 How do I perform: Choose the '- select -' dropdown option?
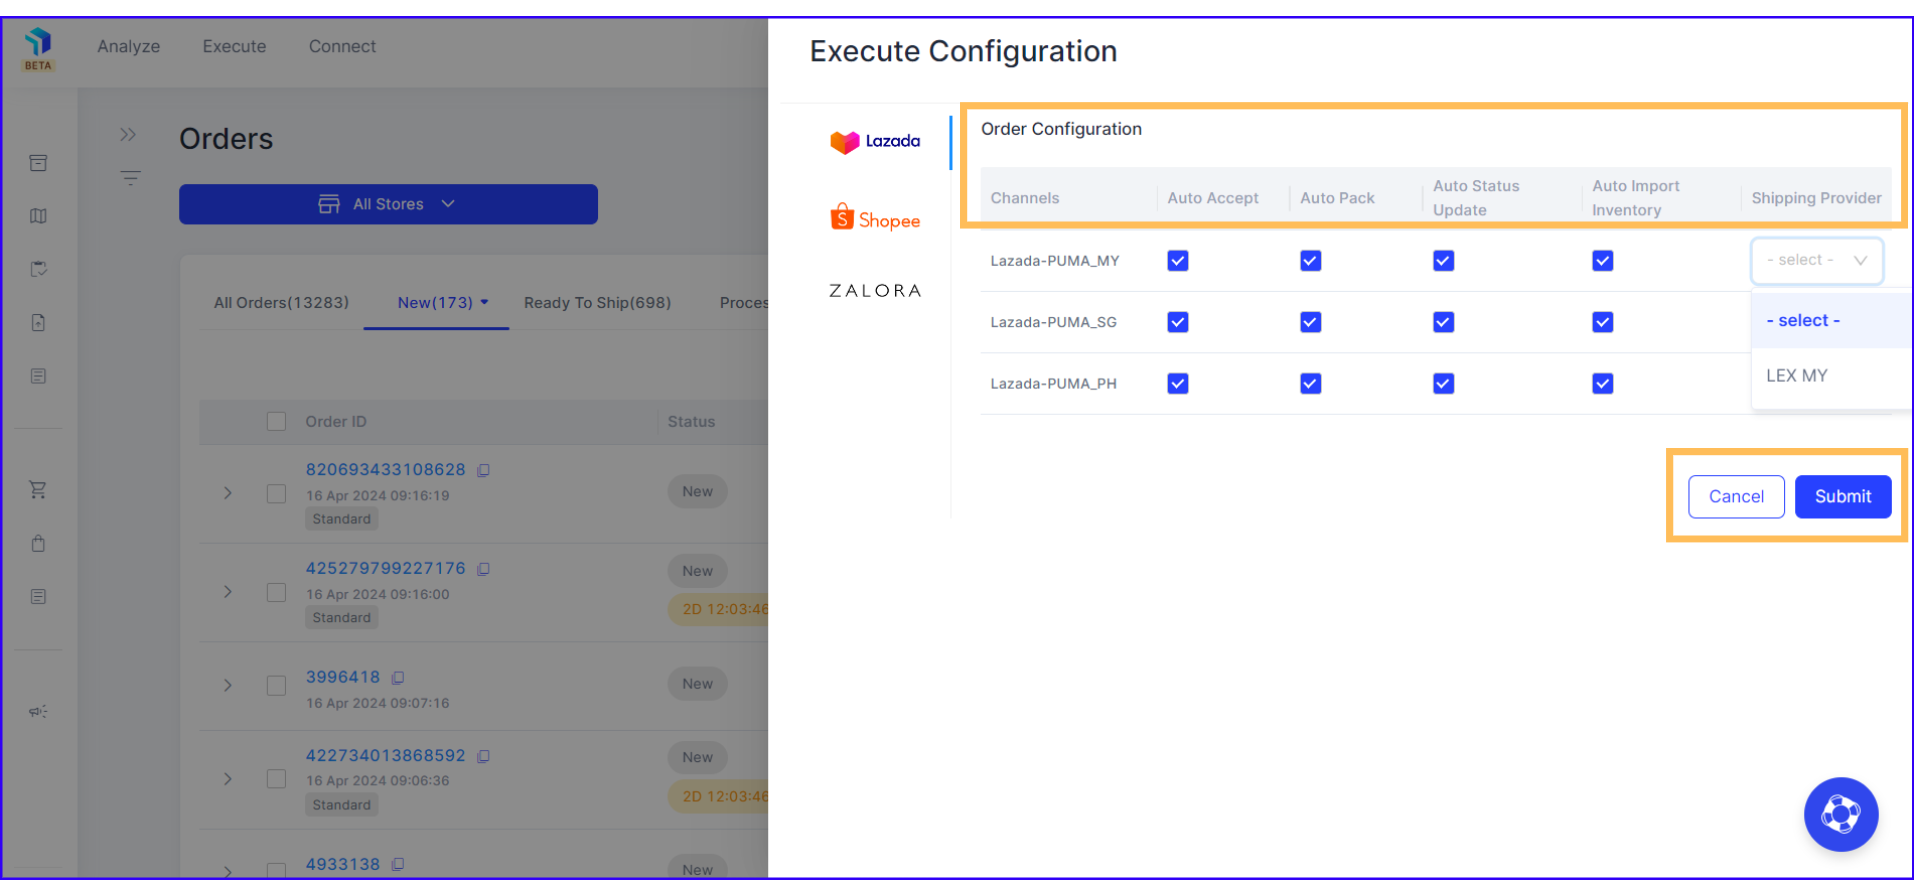tap(1831, 321)
